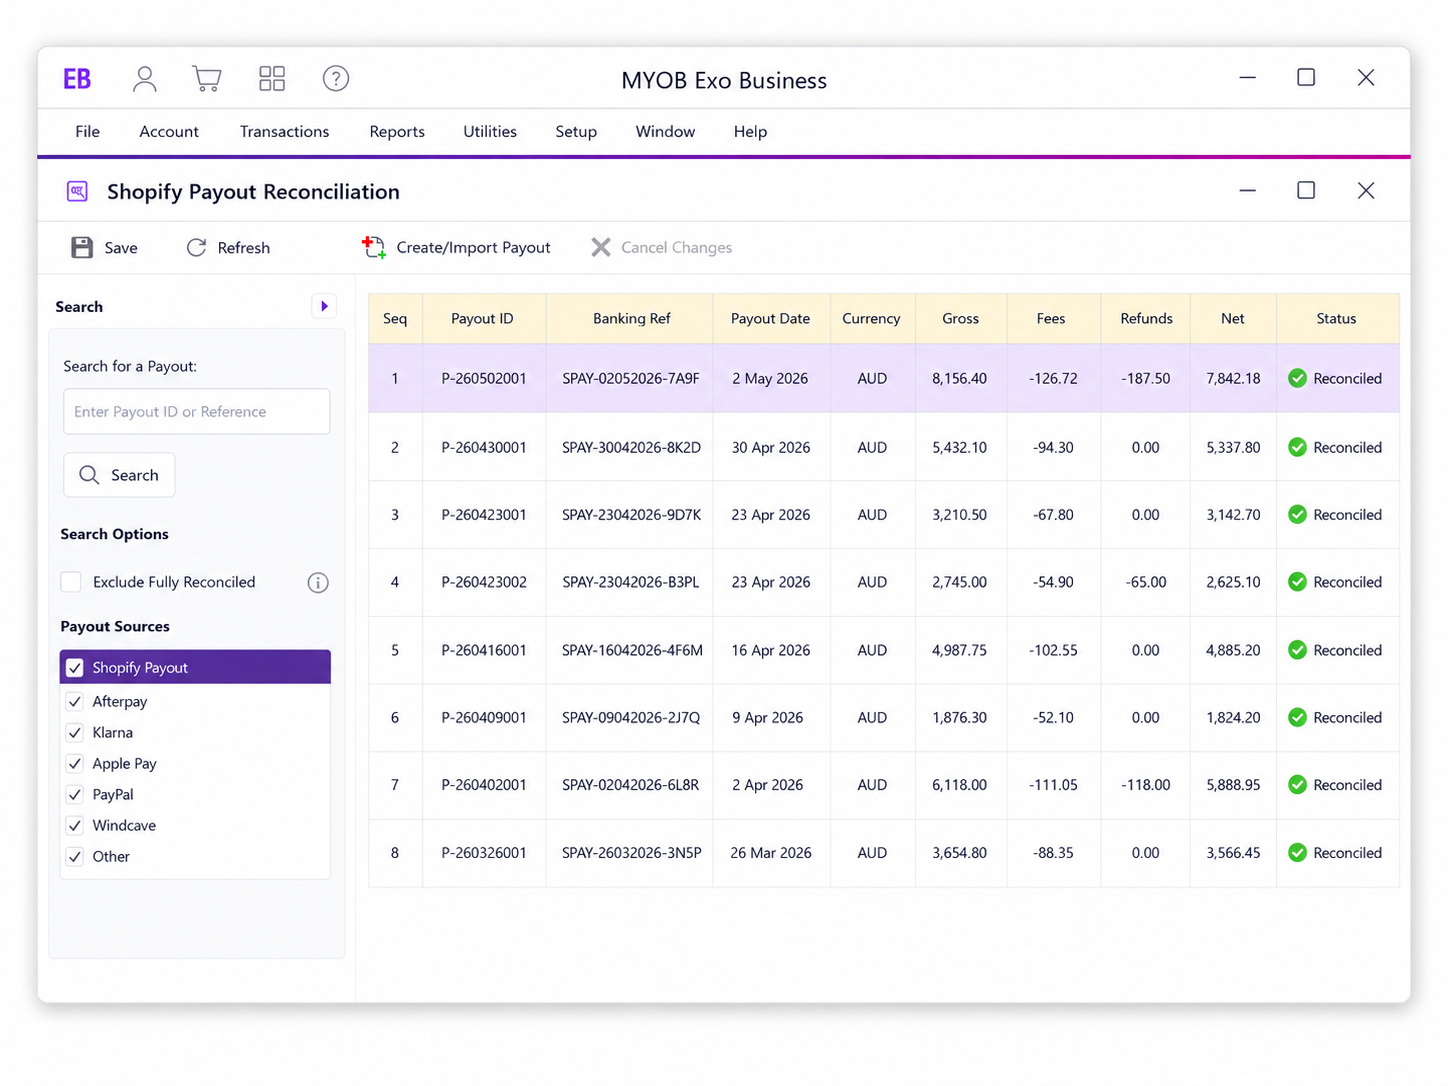Image resolution: width=1448 pixels, height=1086 pixels.
Task: Maximize the Shopify Payout Reconciliation sub-window
Action: point(1306,190)
